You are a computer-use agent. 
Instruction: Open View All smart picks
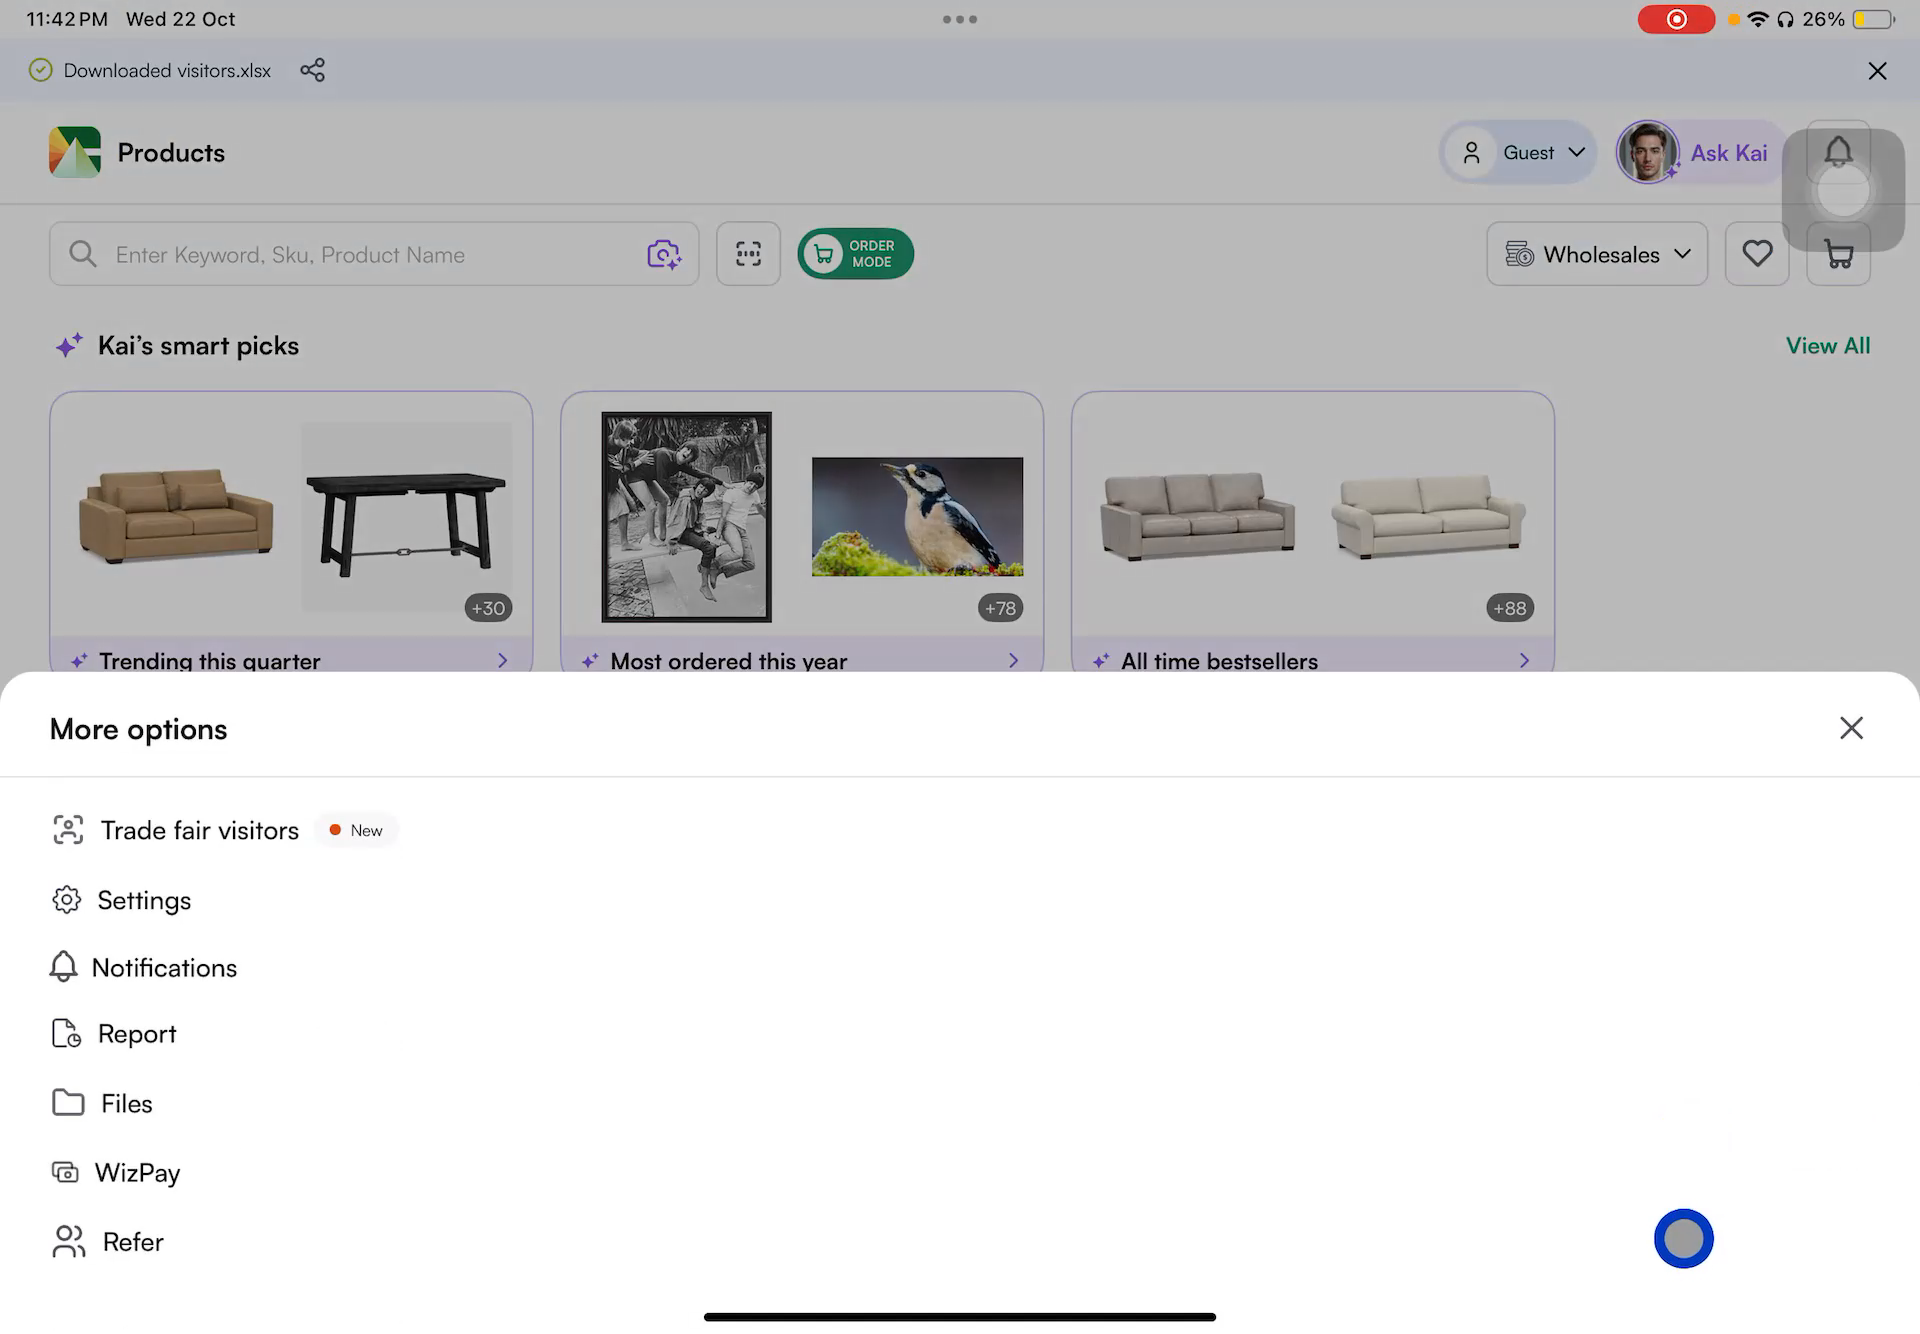(x=1827, y=345)
